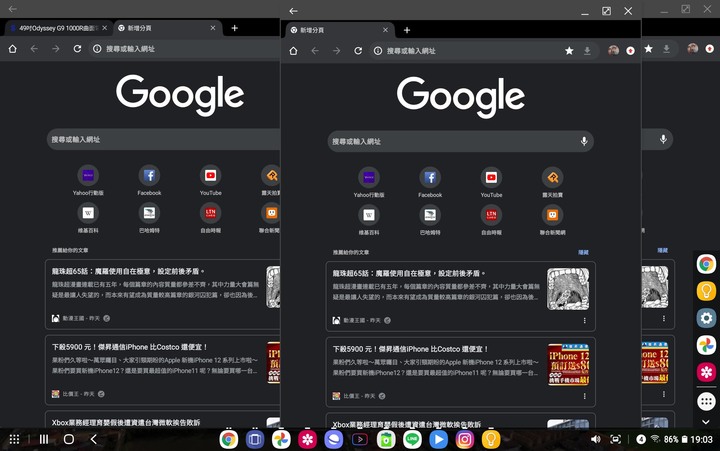The image size is (720, 451).
Task: Click site info icon in front address bar
Action: tap(377, 51)
